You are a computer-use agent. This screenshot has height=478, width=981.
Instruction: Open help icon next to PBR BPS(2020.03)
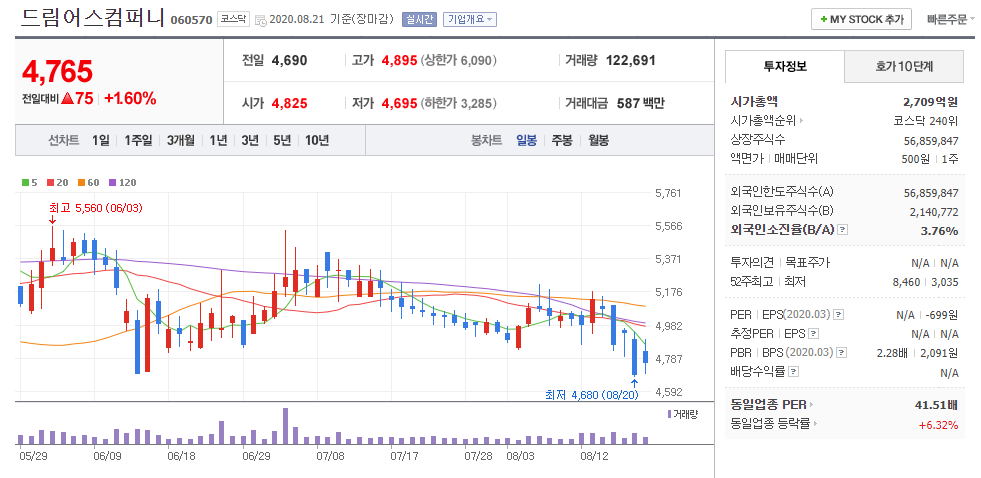(x=842, y=353)
